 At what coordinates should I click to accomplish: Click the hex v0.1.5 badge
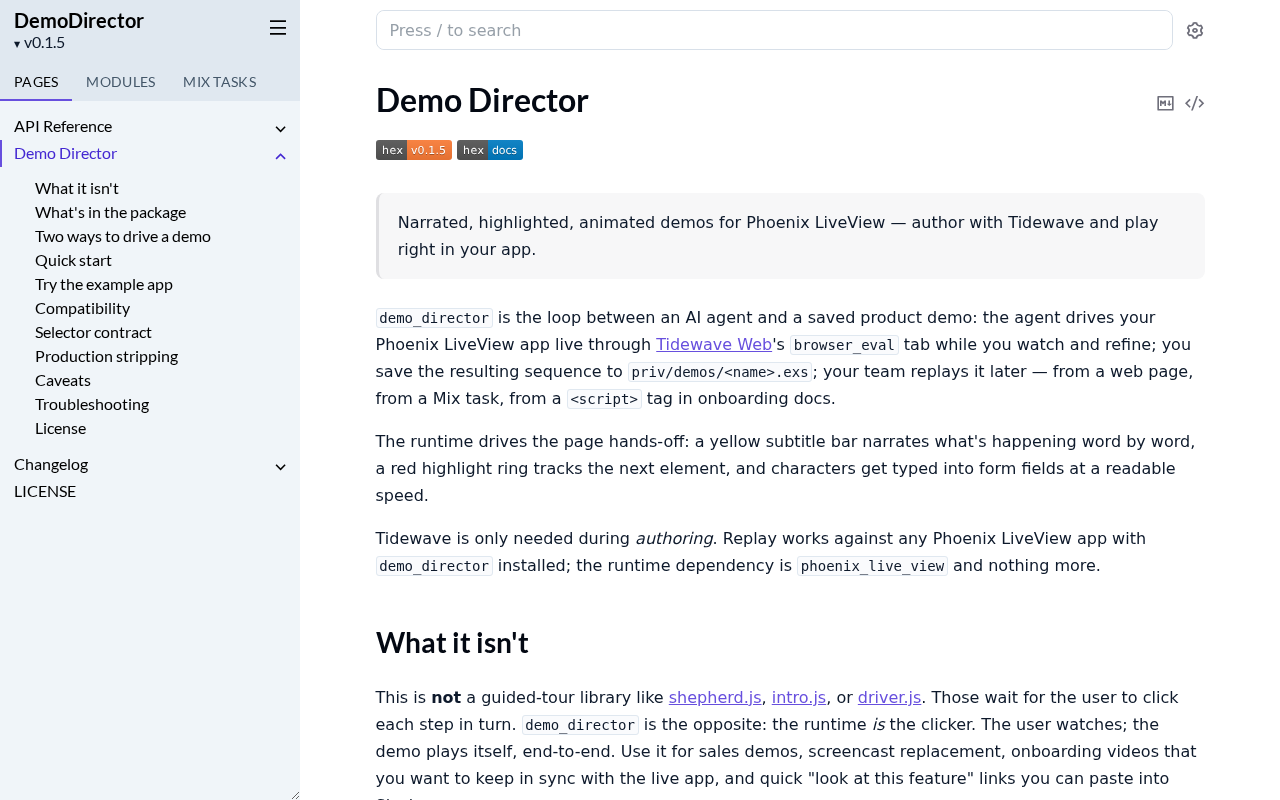[x=414, y=150]
